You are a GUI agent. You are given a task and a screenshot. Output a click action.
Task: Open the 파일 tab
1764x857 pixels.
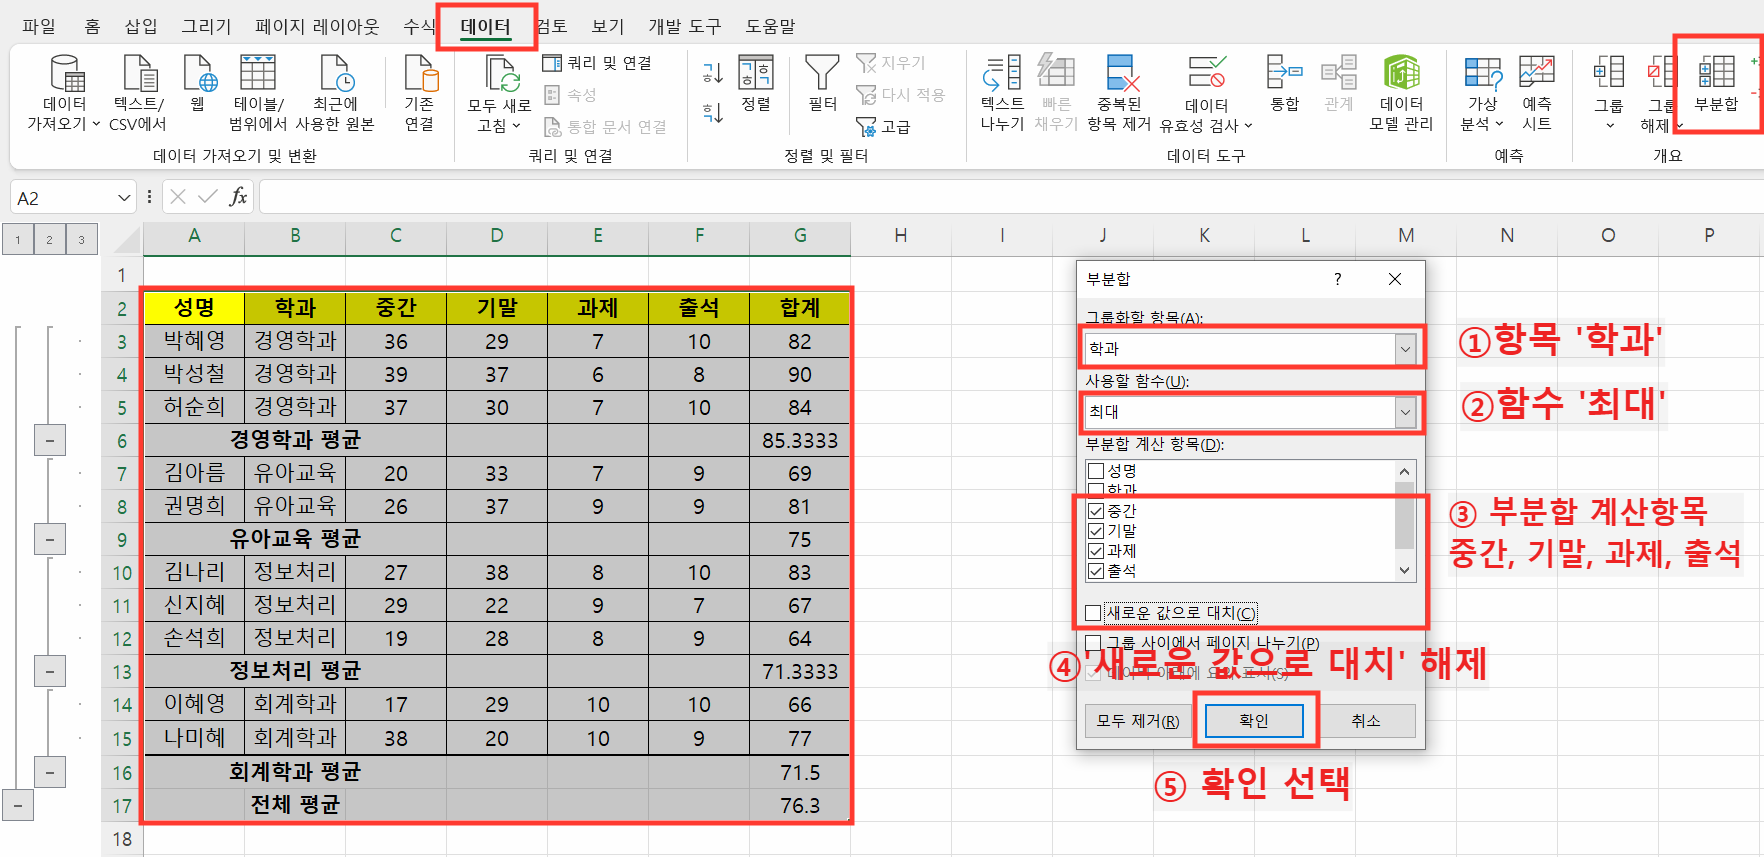tap(39, 26)
